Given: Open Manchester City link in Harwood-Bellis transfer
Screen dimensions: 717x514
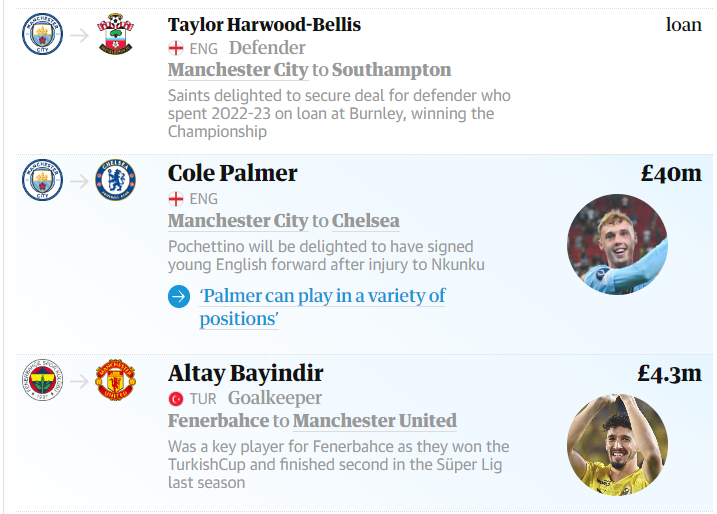Looking at the screenshot, I should [238, 70].
